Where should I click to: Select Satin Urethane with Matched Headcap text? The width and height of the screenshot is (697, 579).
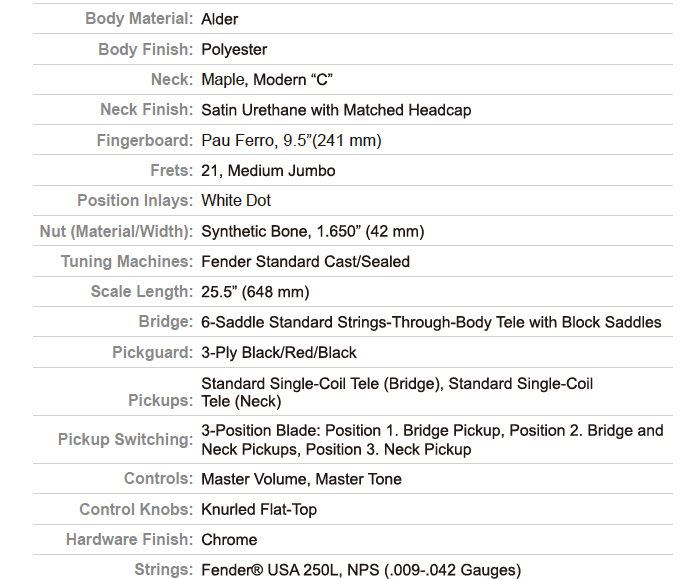pyautogui.click(x=336, y=110)
